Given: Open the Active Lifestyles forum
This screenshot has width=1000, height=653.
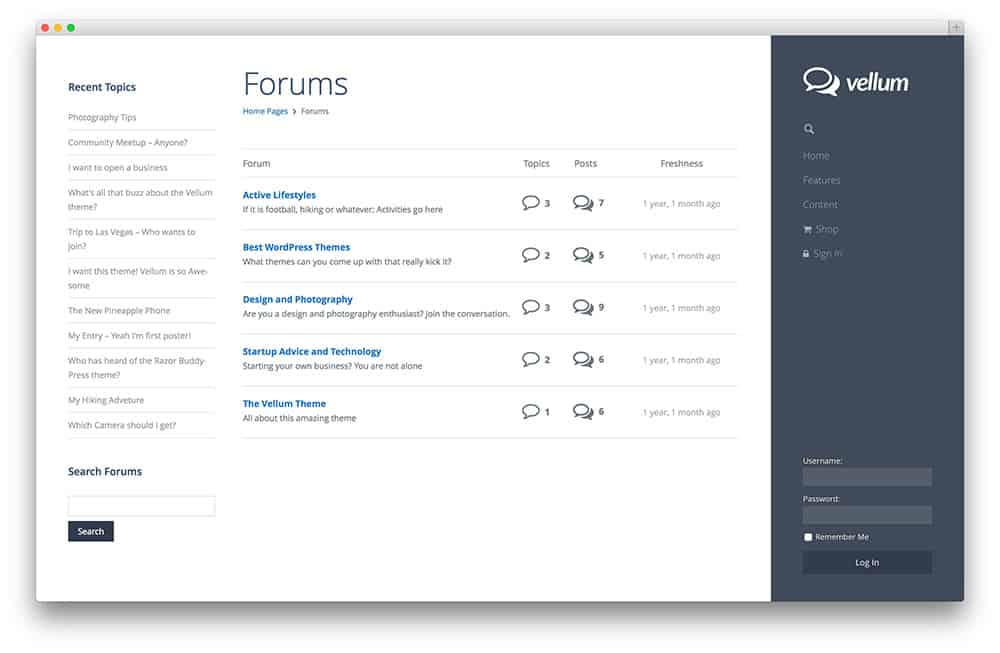Looking at the screenshot, I should (x=279, y=195).
